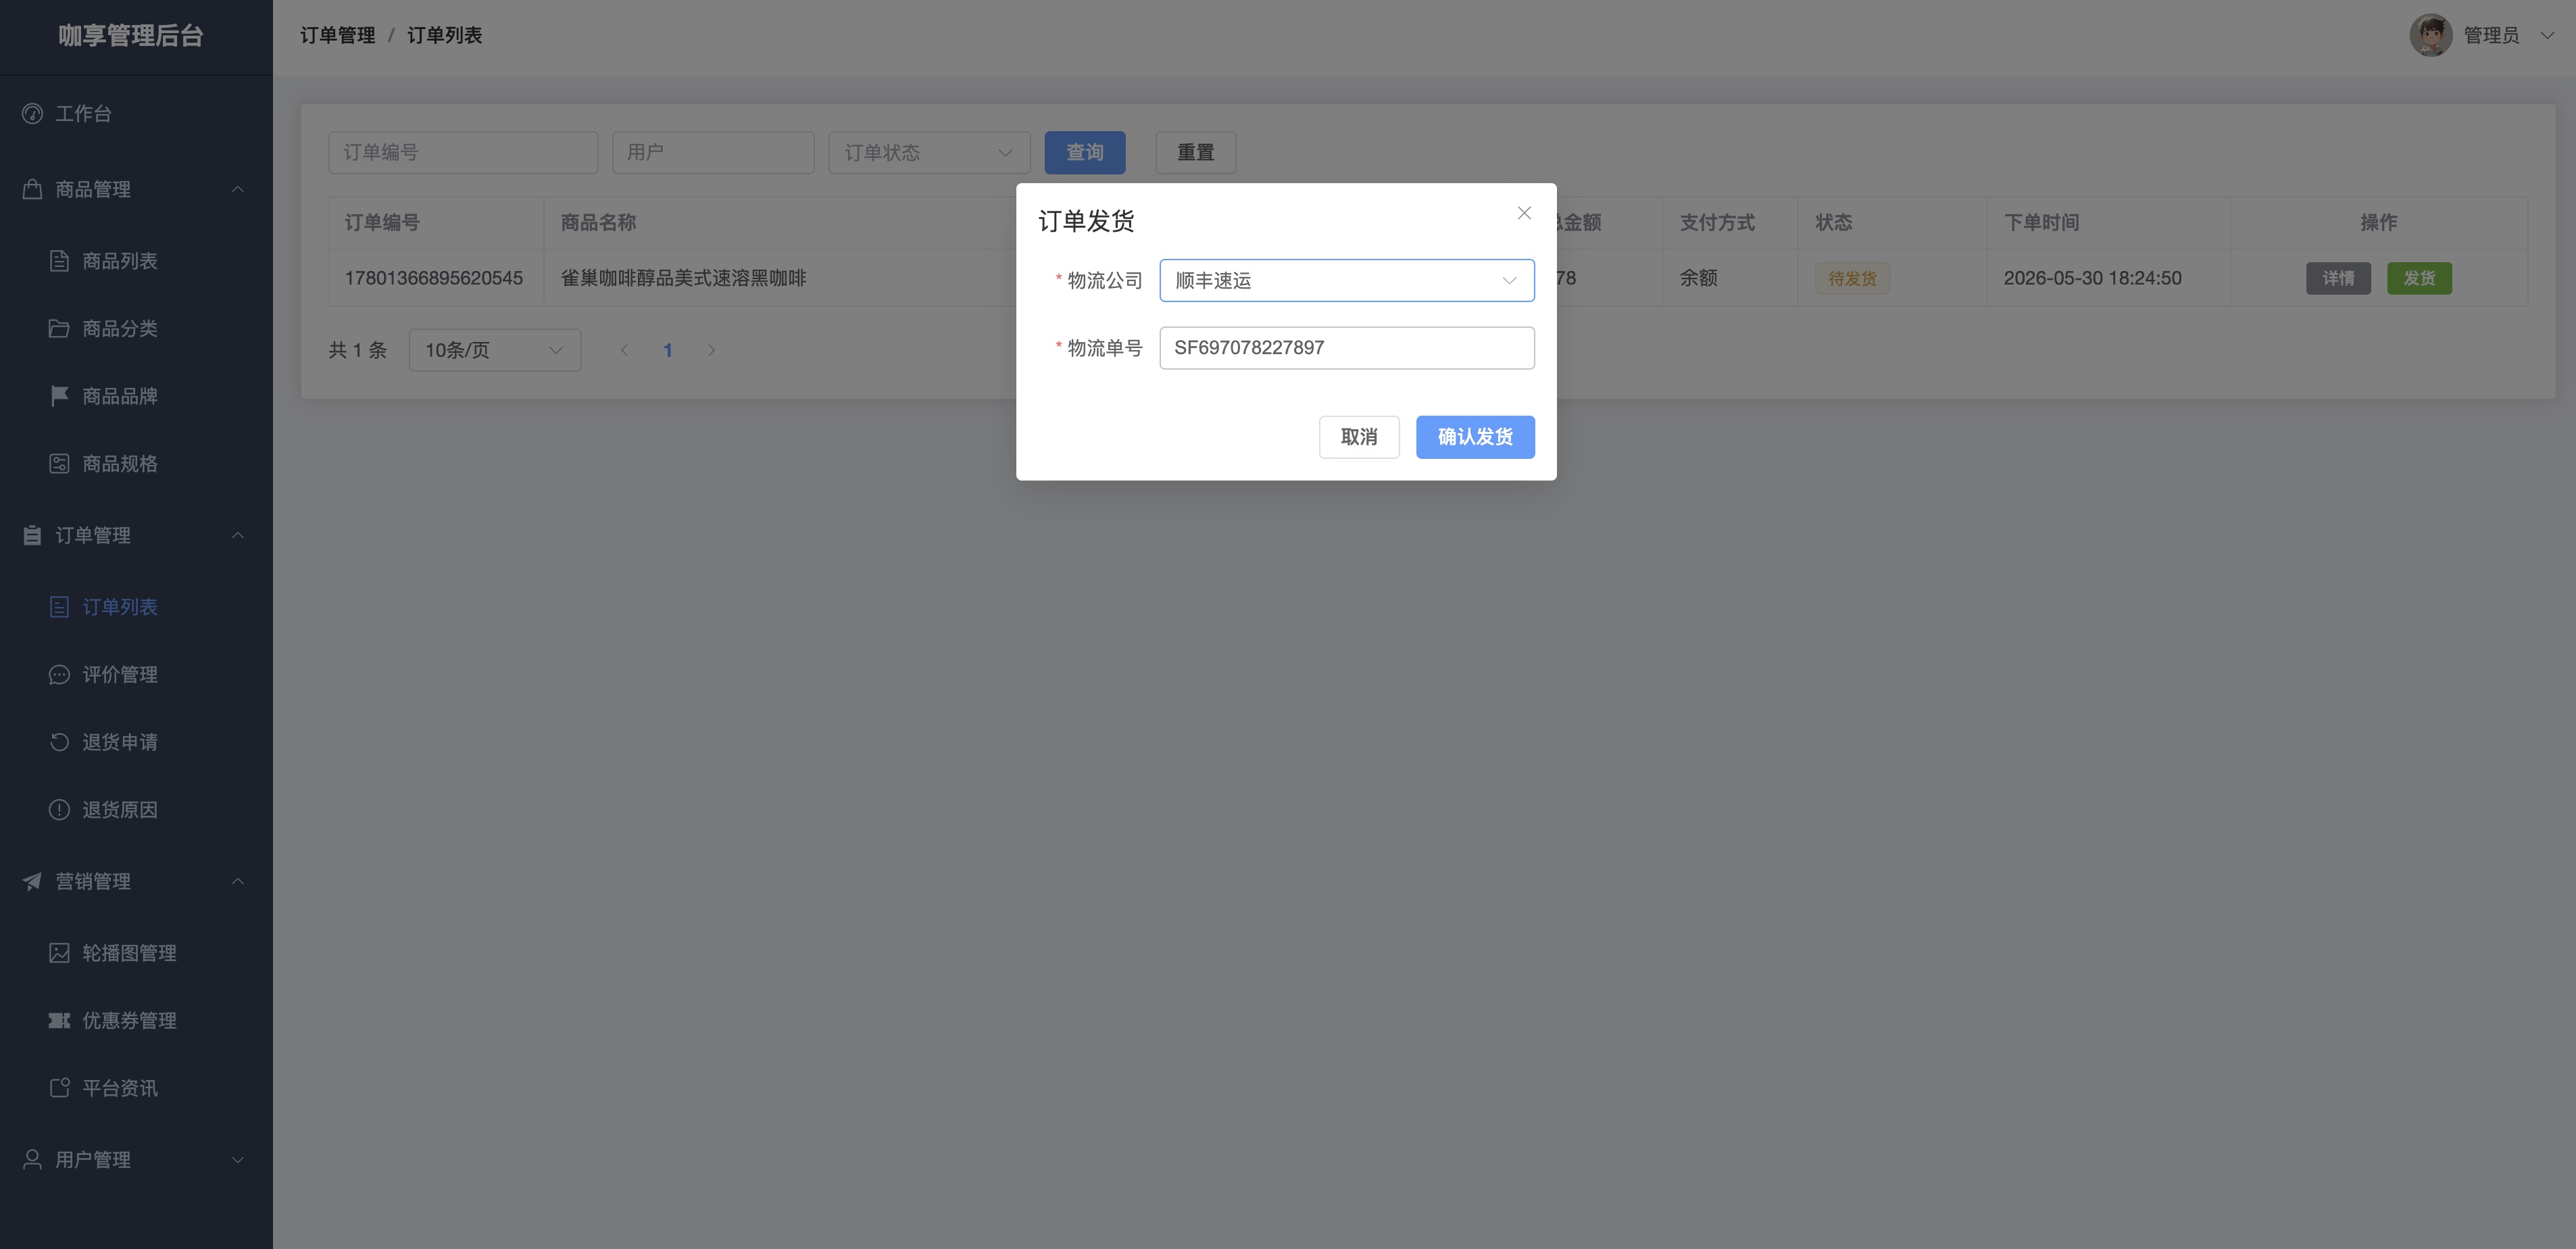
Task: Close the 订单发货 dialog with X
Action: 1524,213
